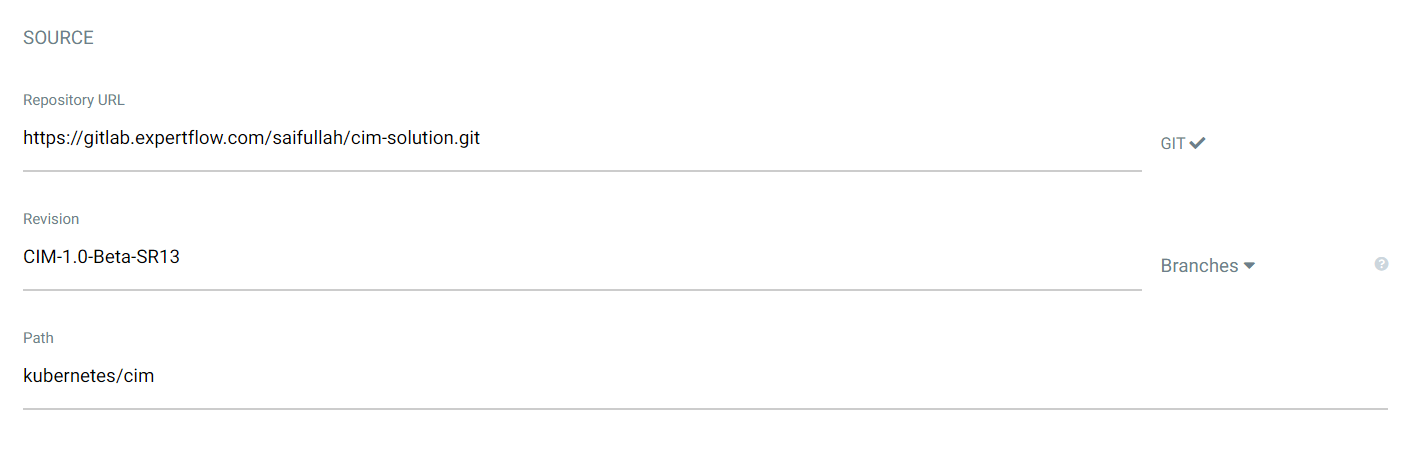Click the kubernetes/cim path text
Screen dimensions: 1405x462
point(88,376)
